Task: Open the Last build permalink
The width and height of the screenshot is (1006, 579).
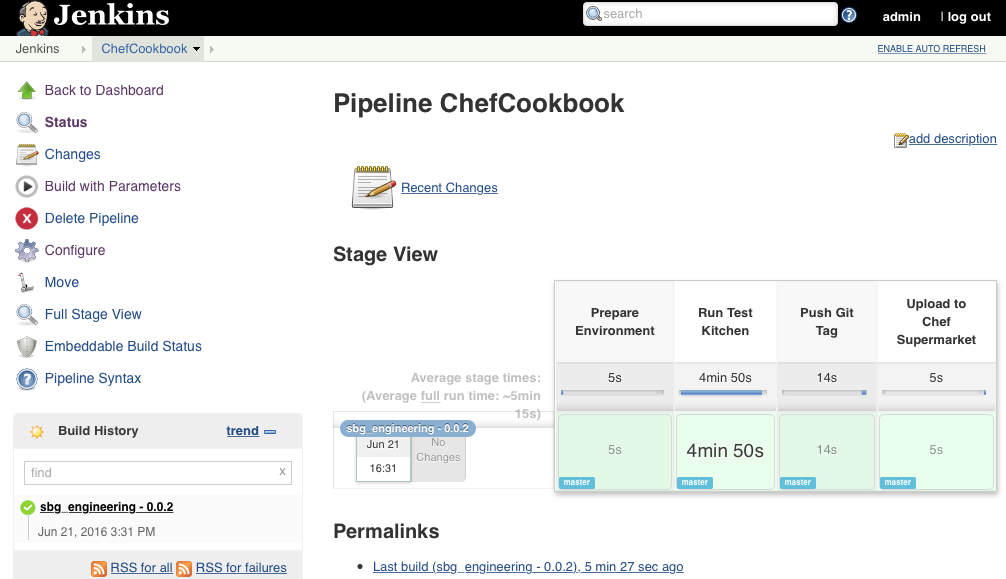Action: coord(528,567)
